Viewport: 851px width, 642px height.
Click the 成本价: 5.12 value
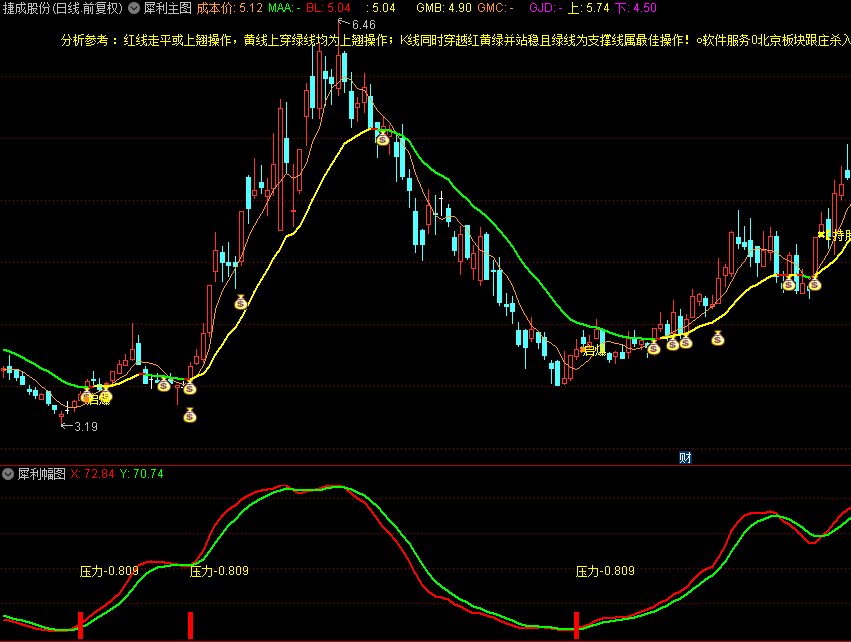pyautogui.click(x=230, y=8)
